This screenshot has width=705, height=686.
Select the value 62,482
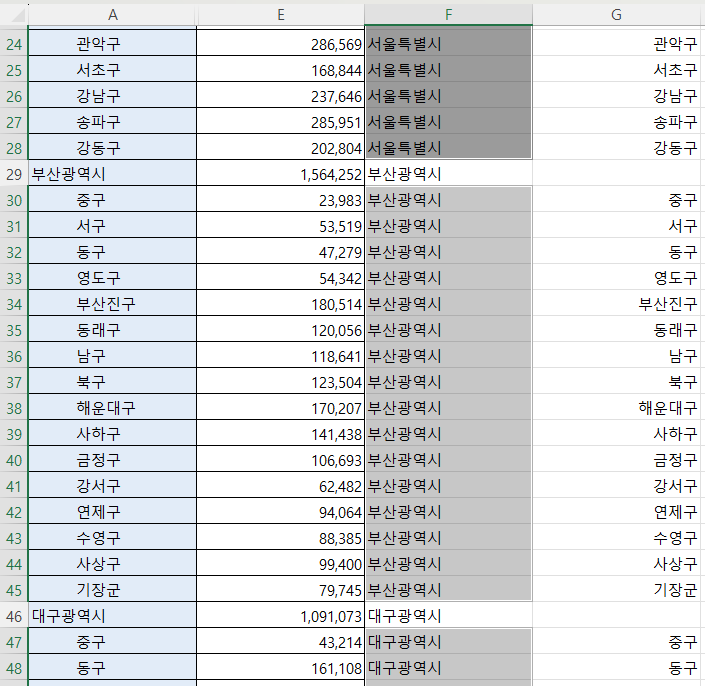tap(340, 486)
